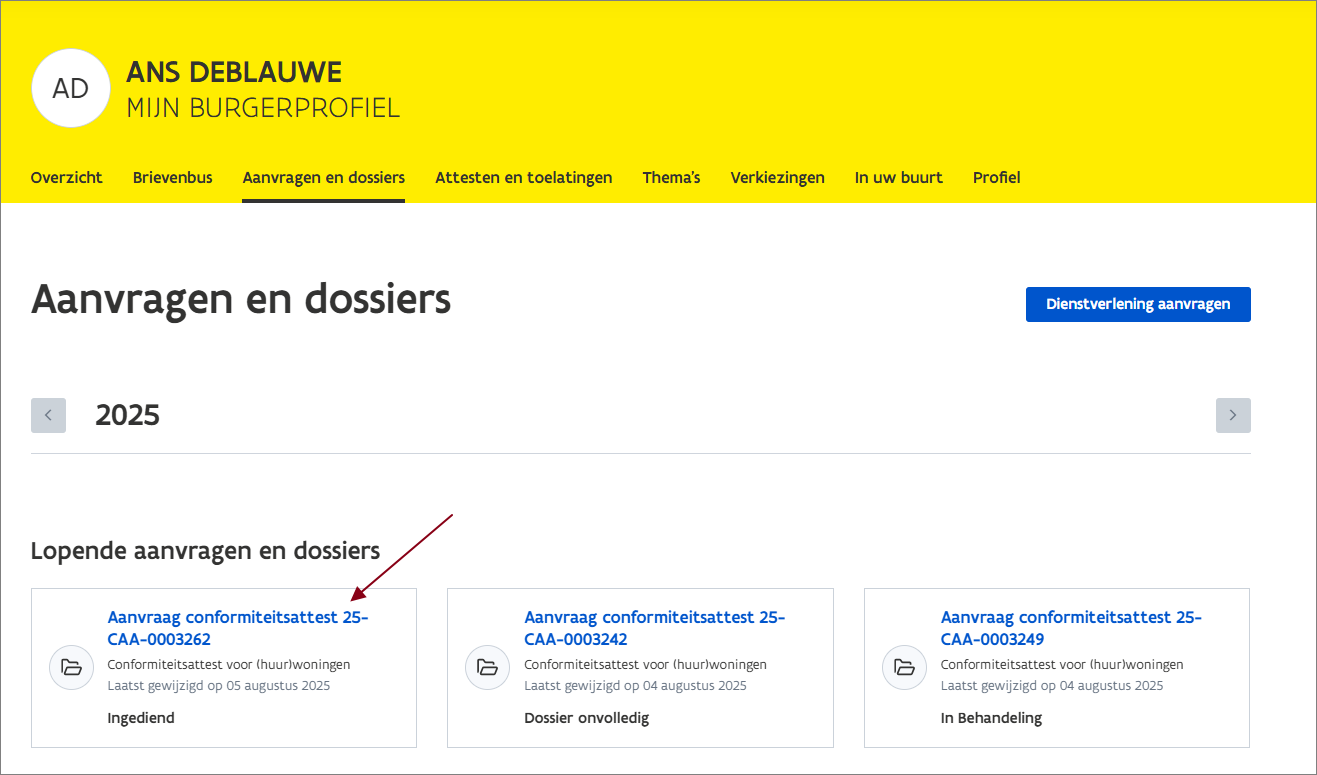Switch to the Brievenbus tab
This screenshot has width=1317, height=775.
(172, 178)
